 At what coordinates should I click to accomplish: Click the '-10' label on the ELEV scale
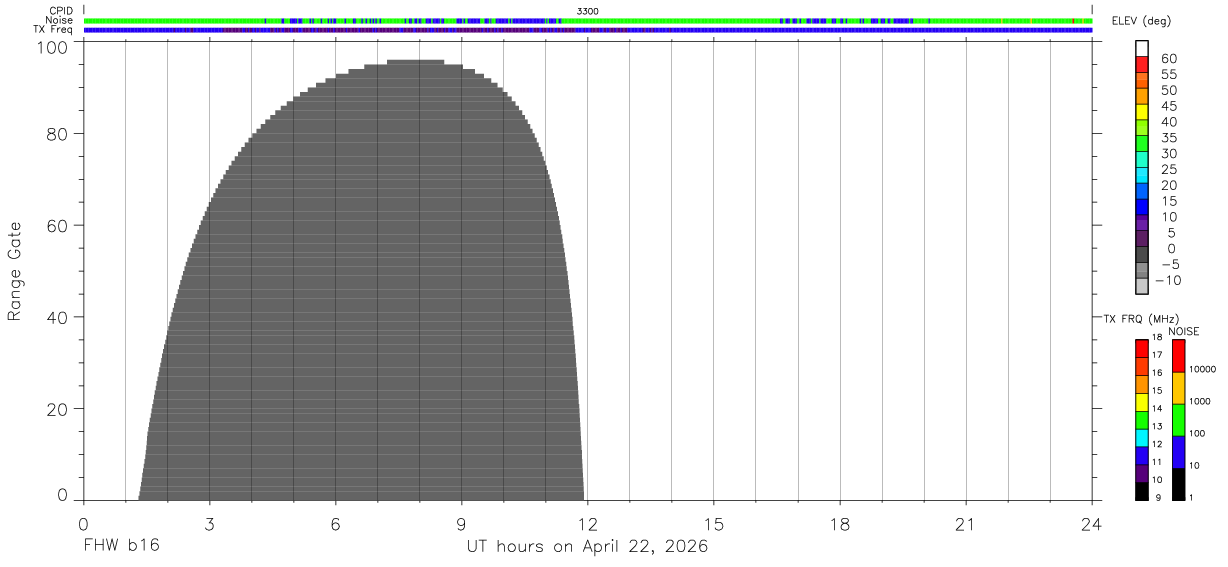pyautogui.click(x=1166, y=280)
